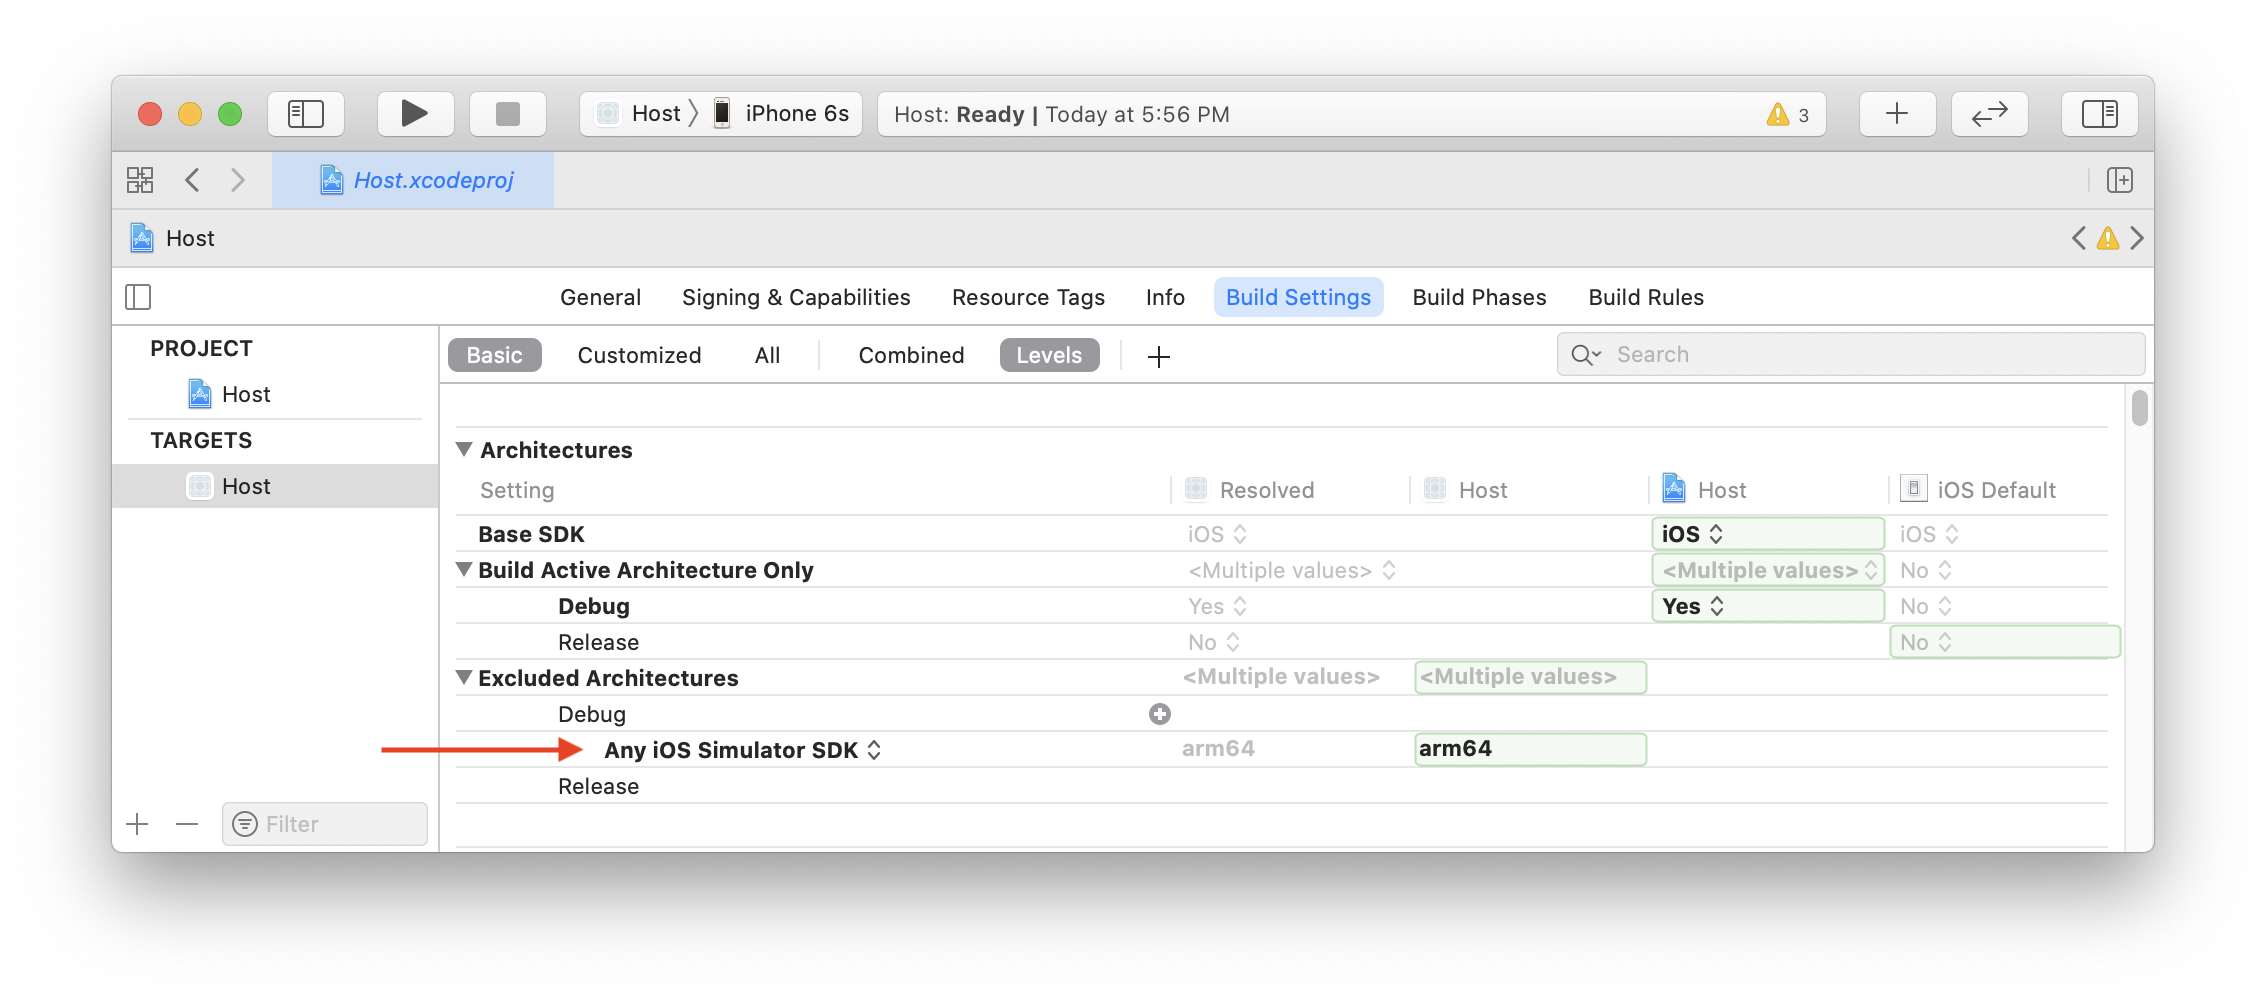Switch to Build Phases tab
This screenshot has height=1000, width=2266.
[1479, 297]
